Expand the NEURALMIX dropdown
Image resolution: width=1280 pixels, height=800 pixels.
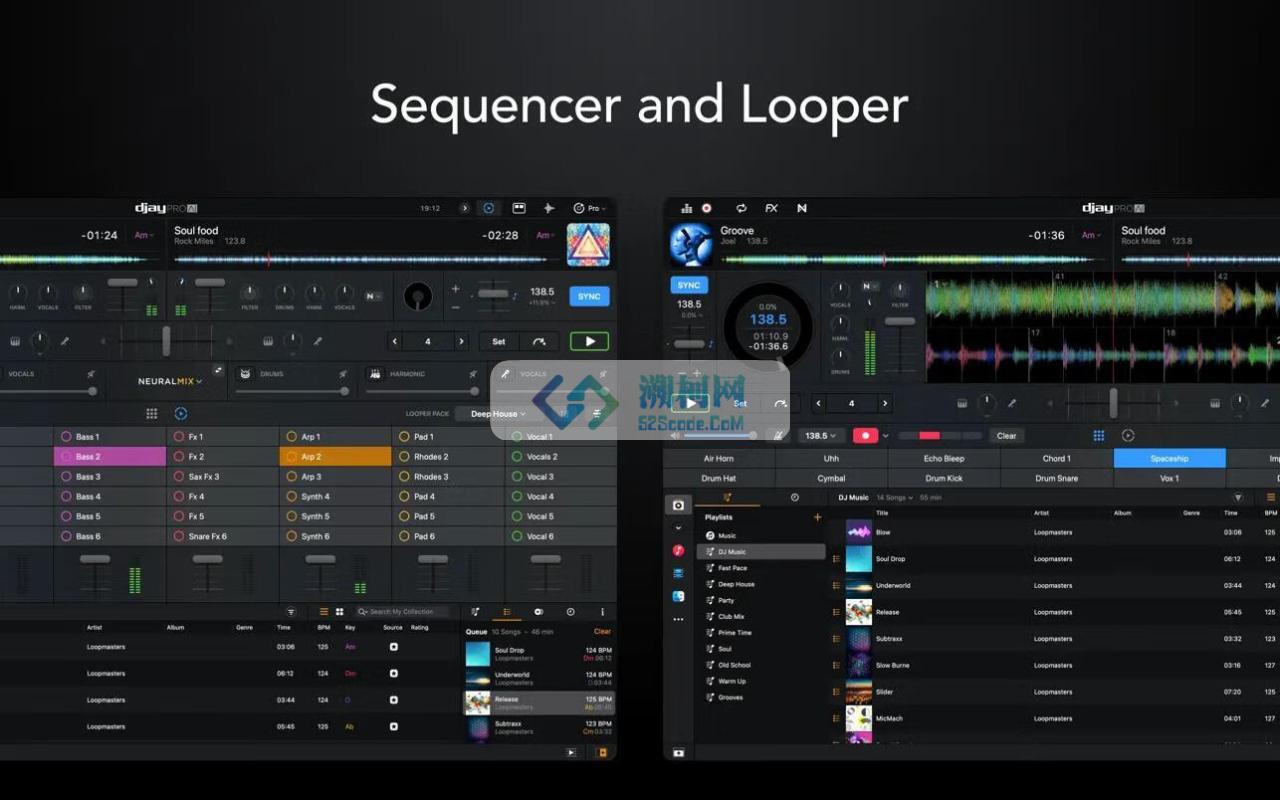click(x=169, y=381)
